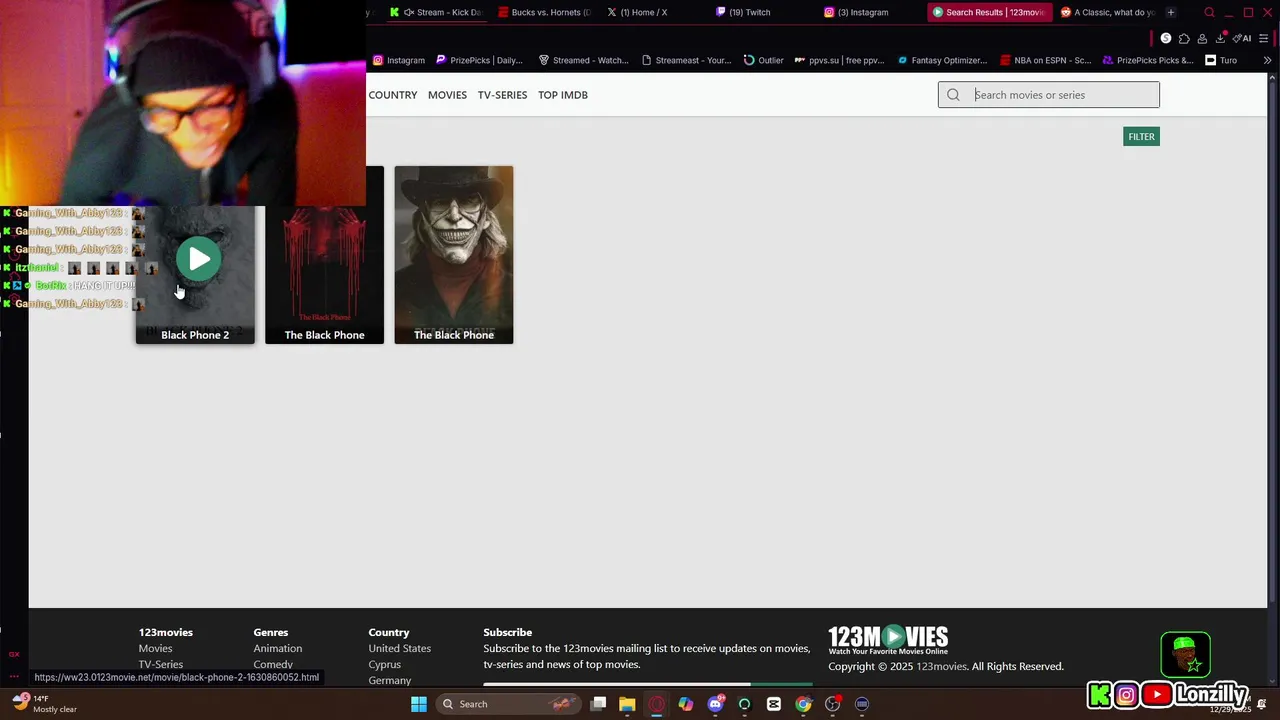Open the ppvs.su bookmark
The image size is (1280, 720).
[840, 60]
